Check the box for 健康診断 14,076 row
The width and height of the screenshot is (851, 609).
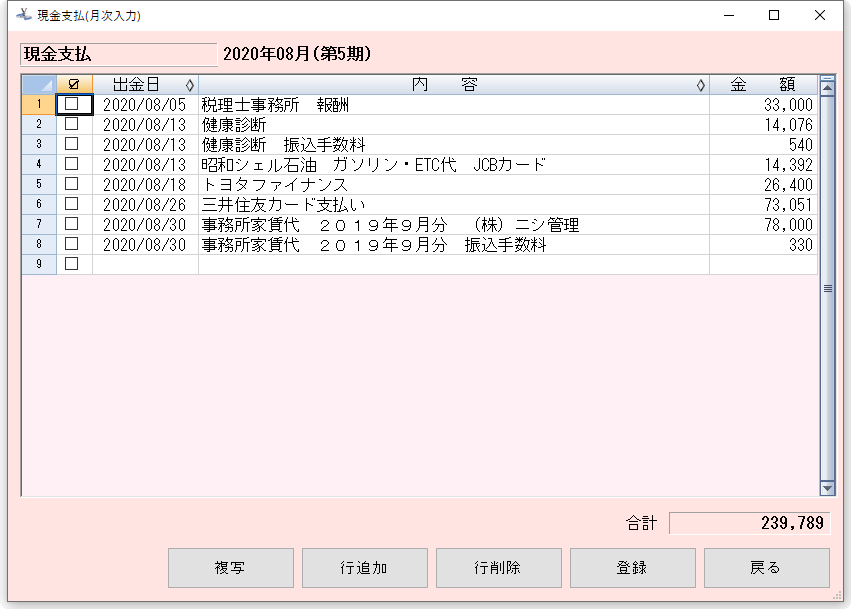coord(72,124)
